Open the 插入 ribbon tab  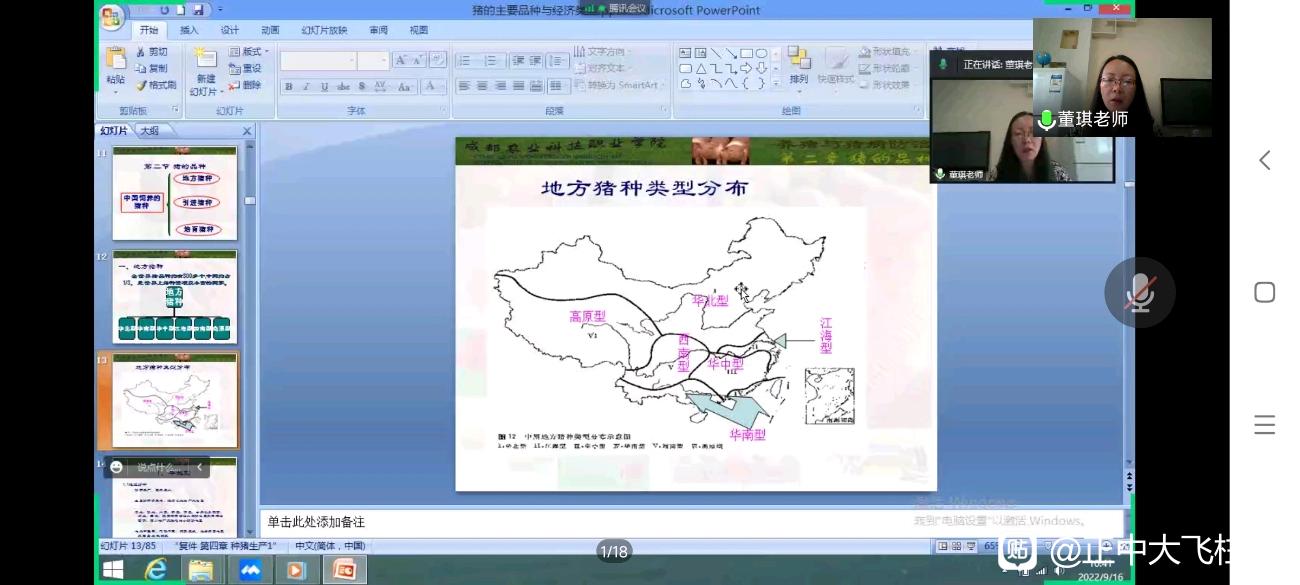click(189, 30)
